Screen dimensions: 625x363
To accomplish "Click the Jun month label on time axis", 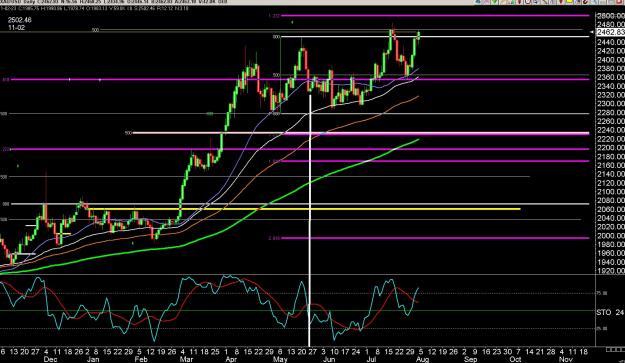I will pyautogui.click(x=328, y=359).
